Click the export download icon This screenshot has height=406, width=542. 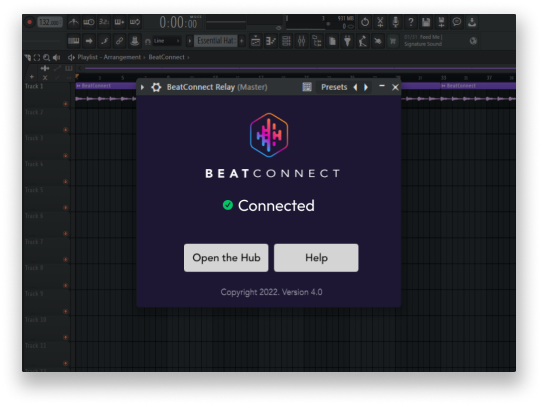click(x=472, y=22)
